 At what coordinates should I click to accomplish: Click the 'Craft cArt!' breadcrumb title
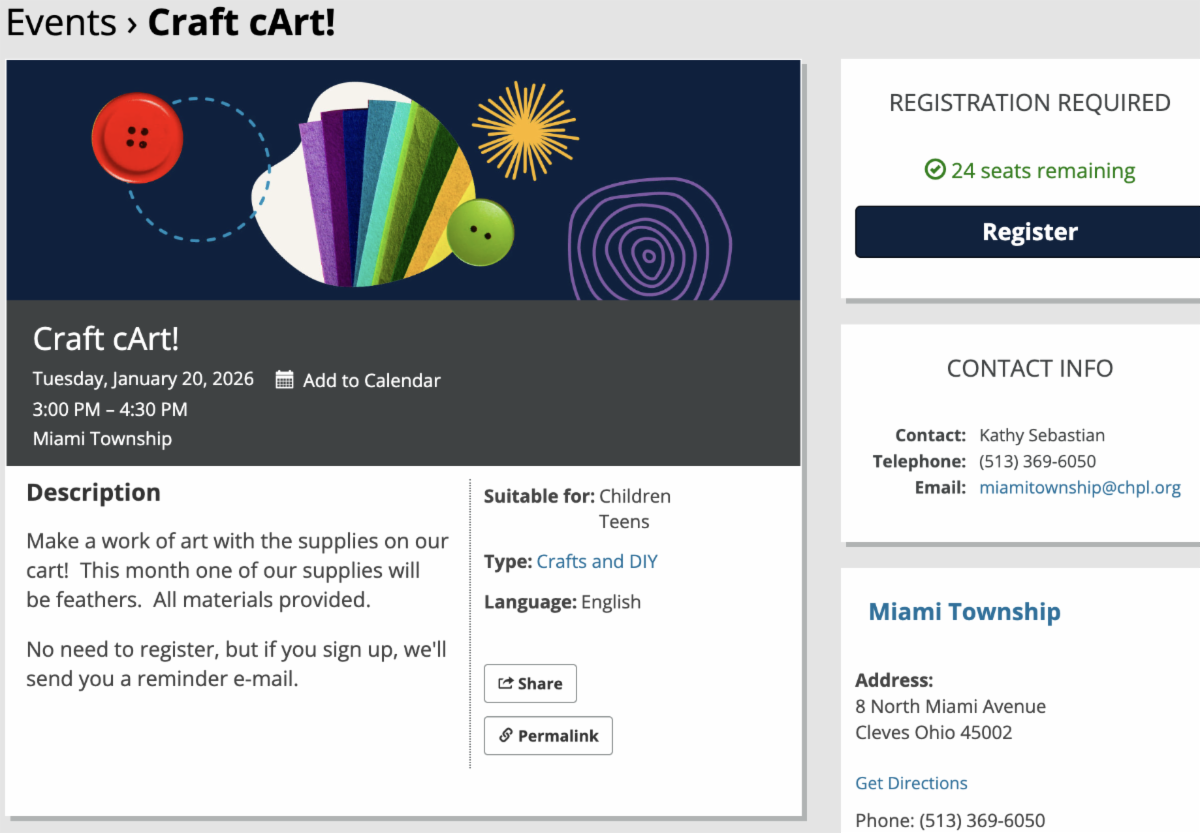point(241,21)
